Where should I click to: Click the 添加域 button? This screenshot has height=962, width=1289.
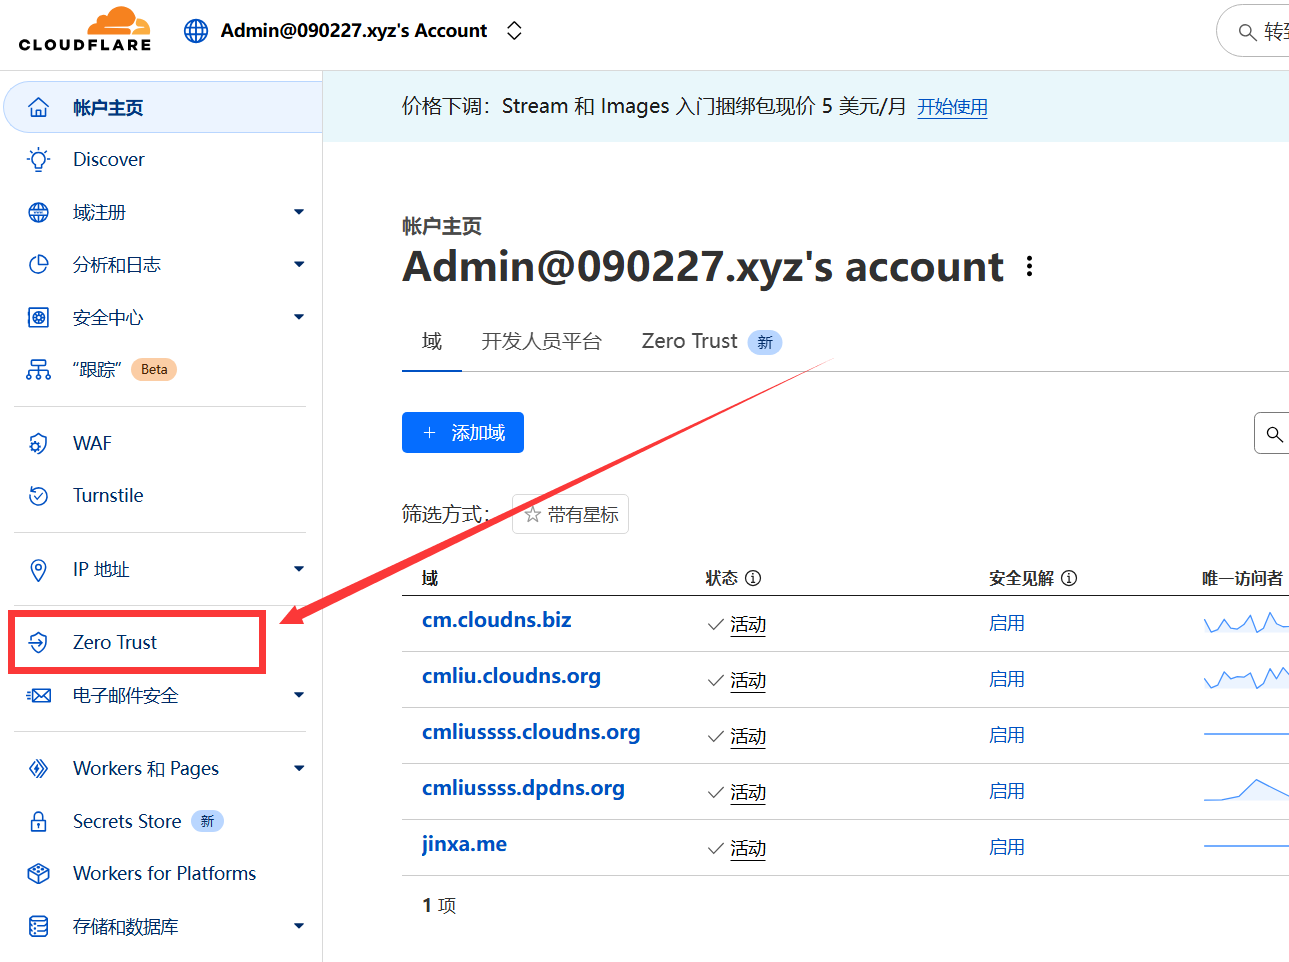tap(463, 433)
